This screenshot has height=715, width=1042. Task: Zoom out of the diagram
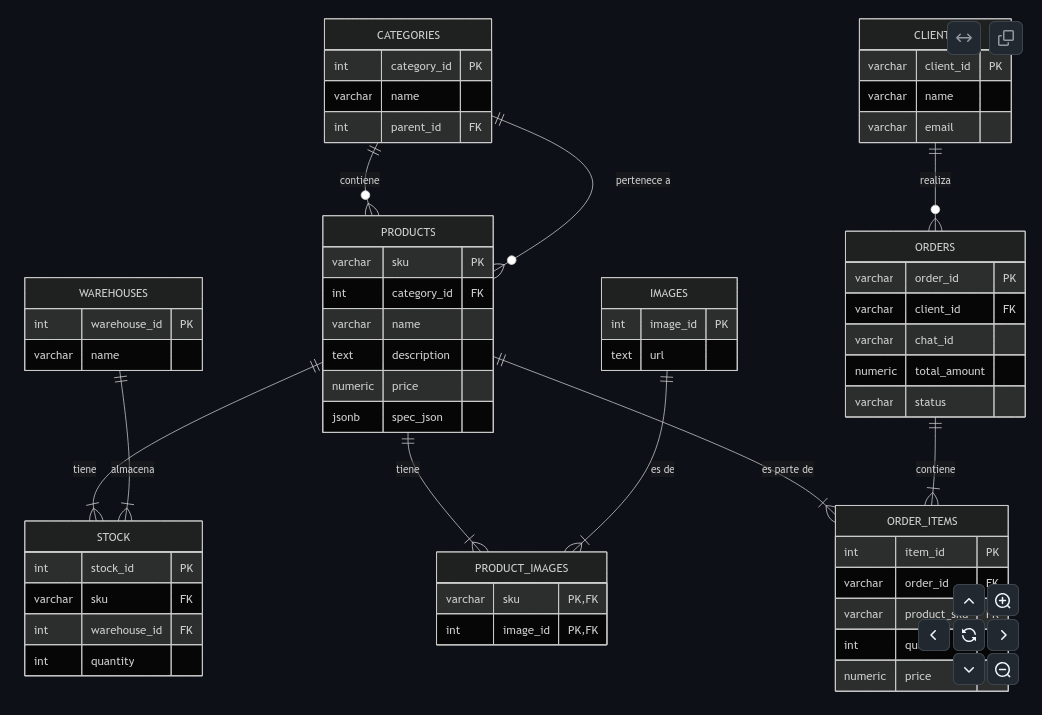(x=1003, y=669)
